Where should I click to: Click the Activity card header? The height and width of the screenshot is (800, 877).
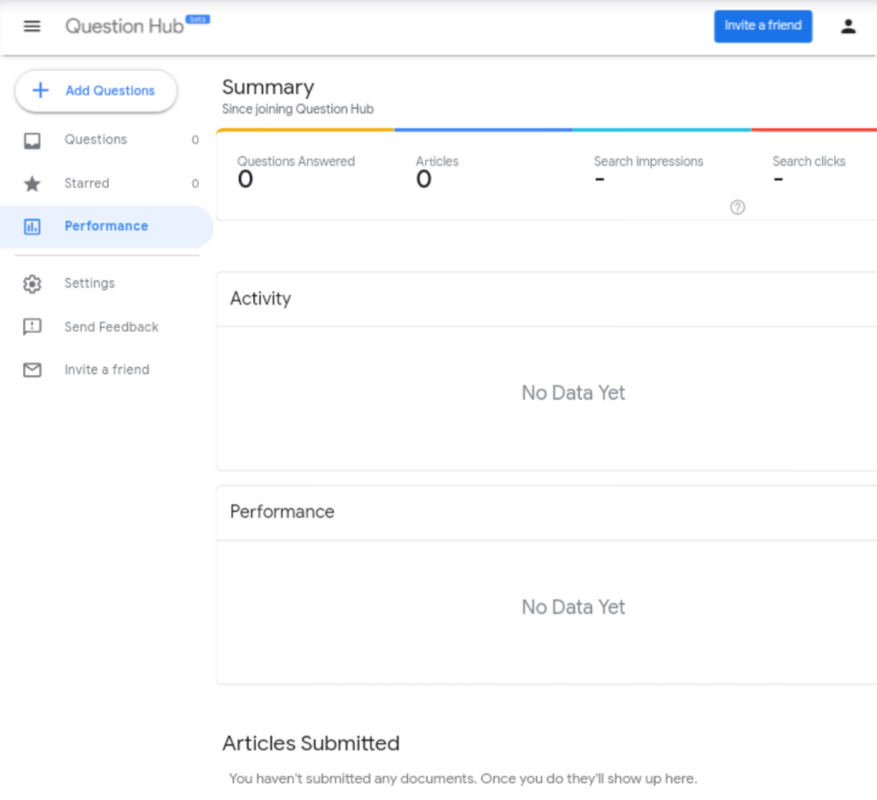[x=546, y=299]
